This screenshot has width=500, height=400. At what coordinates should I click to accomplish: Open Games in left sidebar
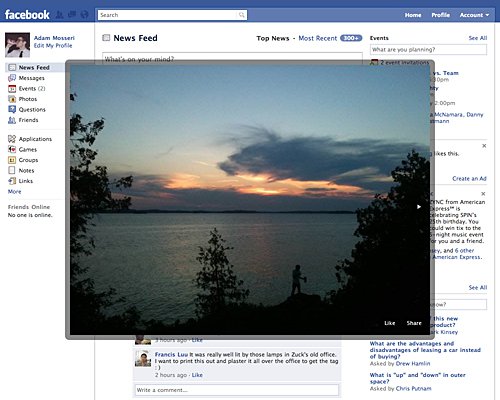click(x=28, y=149)
